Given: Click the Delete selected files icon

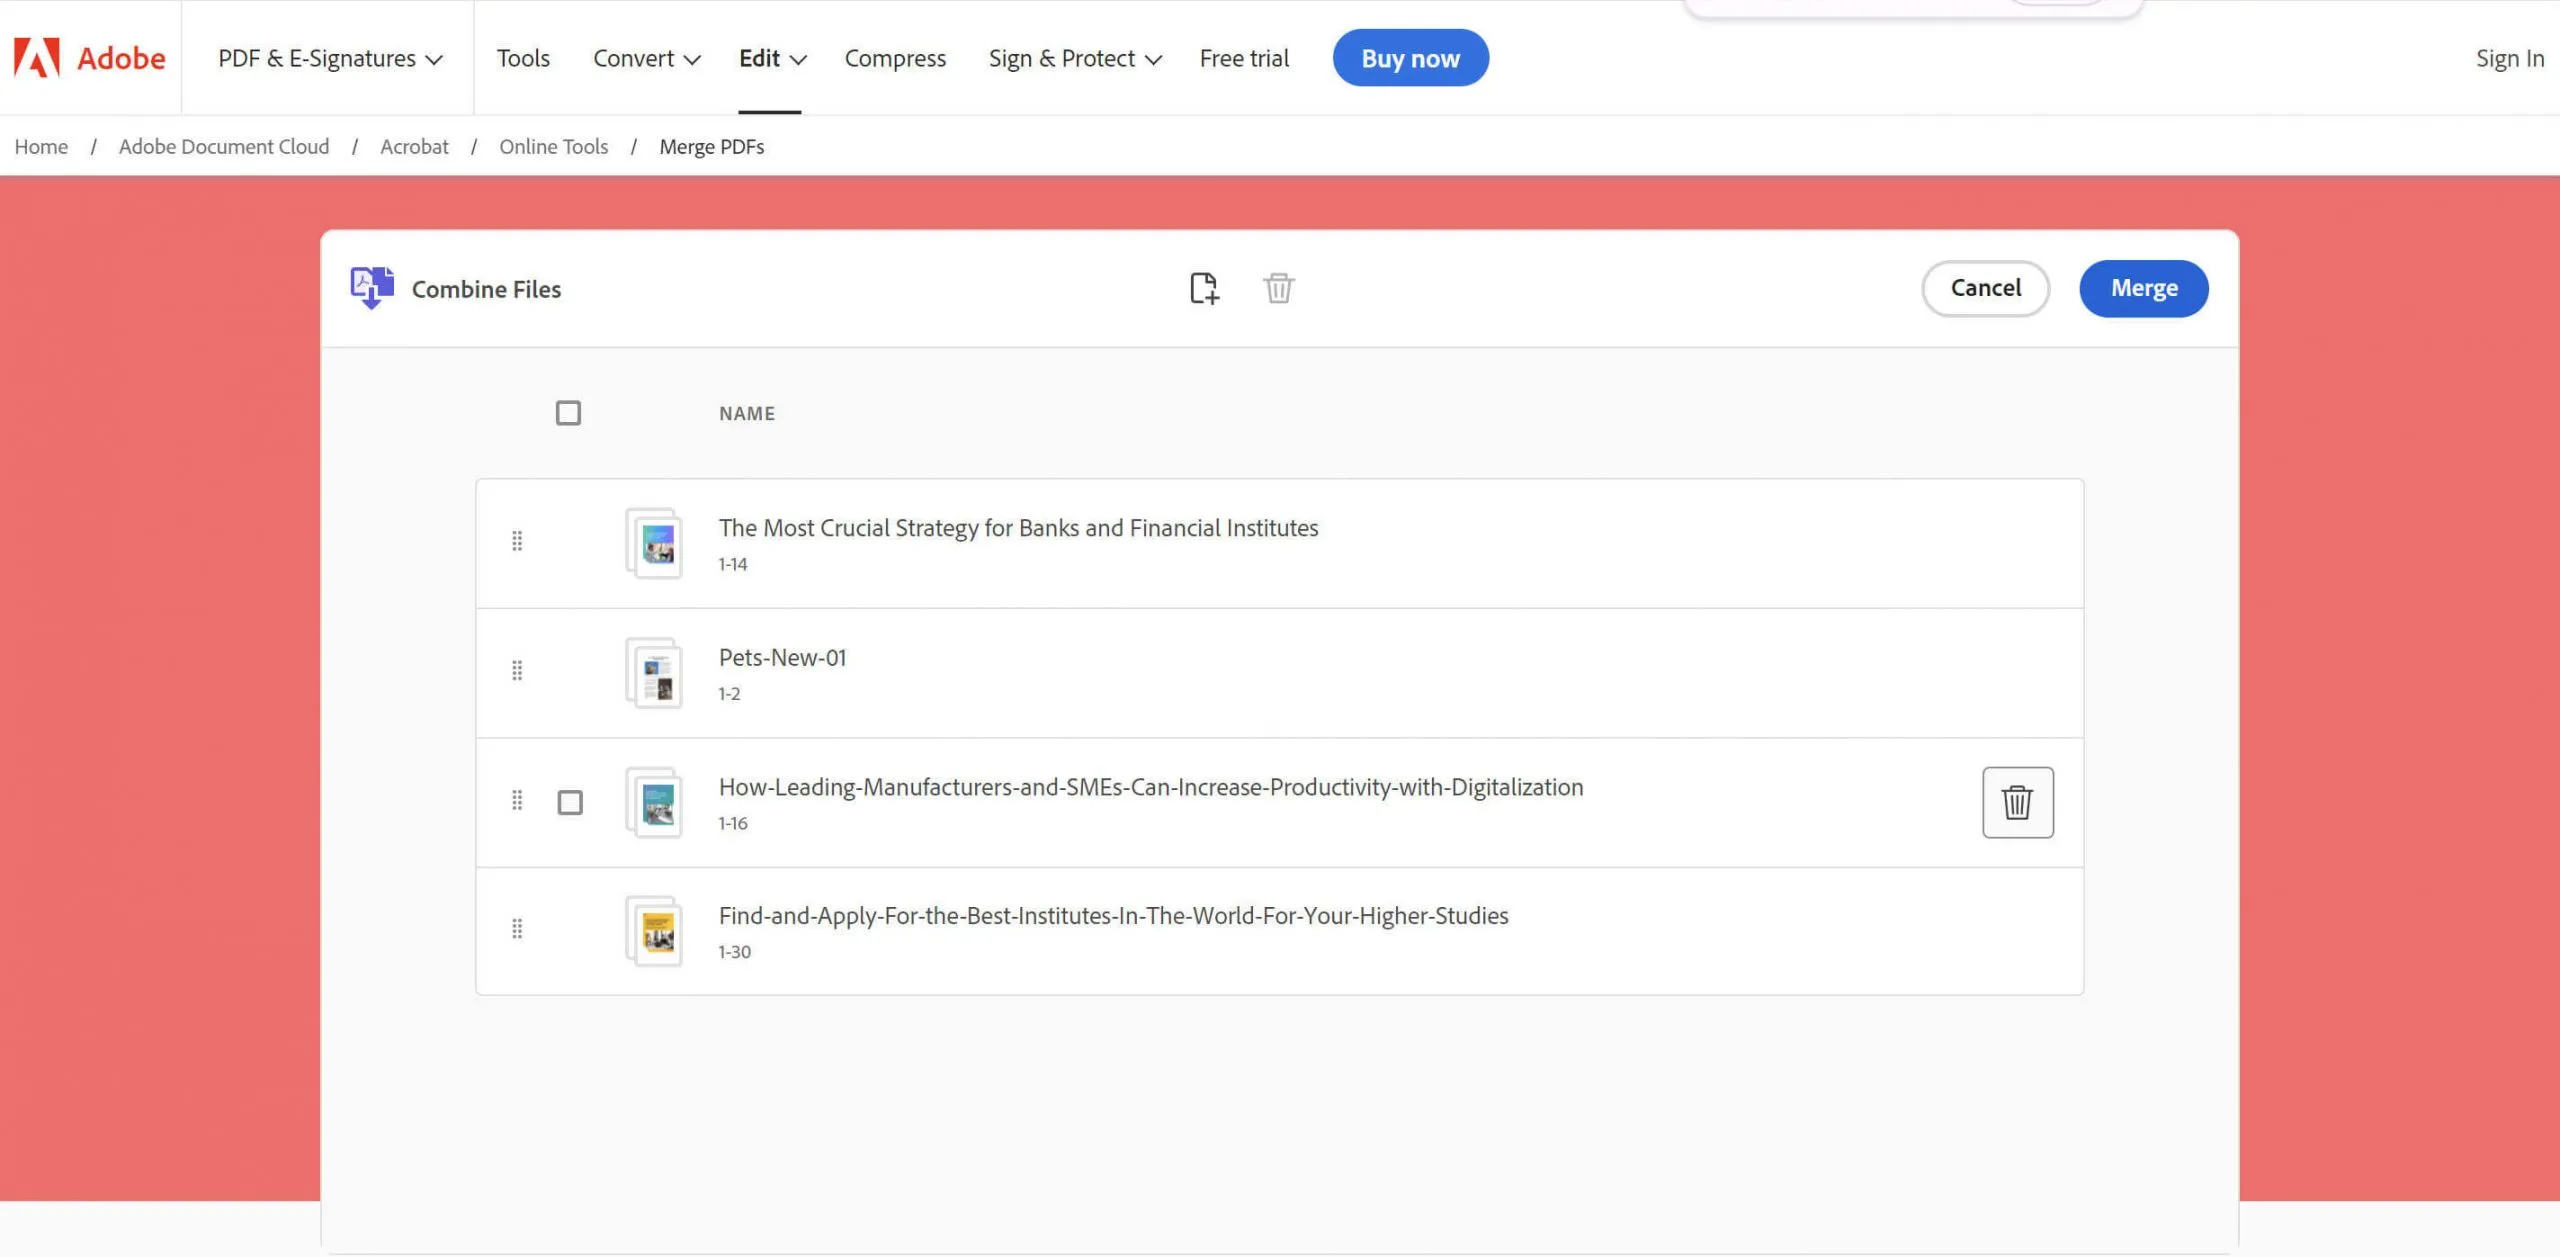Looking at the screenshot, I should pyautogui.click(x=1280, y=289).
